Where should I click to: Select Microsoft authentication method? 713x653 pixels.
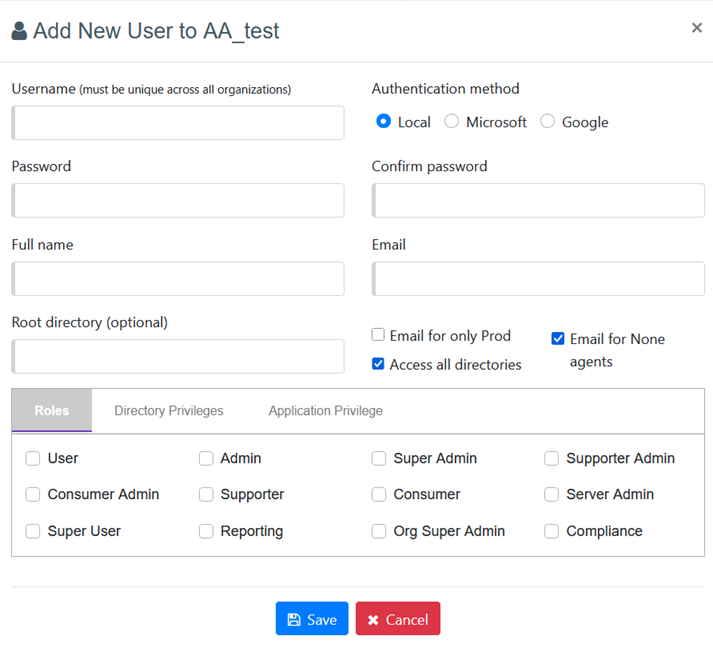click(452, 122)
